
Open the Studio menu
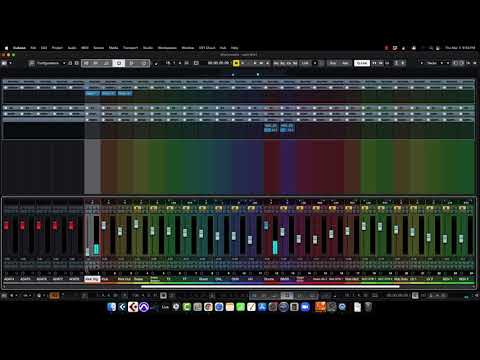point(148,48)
